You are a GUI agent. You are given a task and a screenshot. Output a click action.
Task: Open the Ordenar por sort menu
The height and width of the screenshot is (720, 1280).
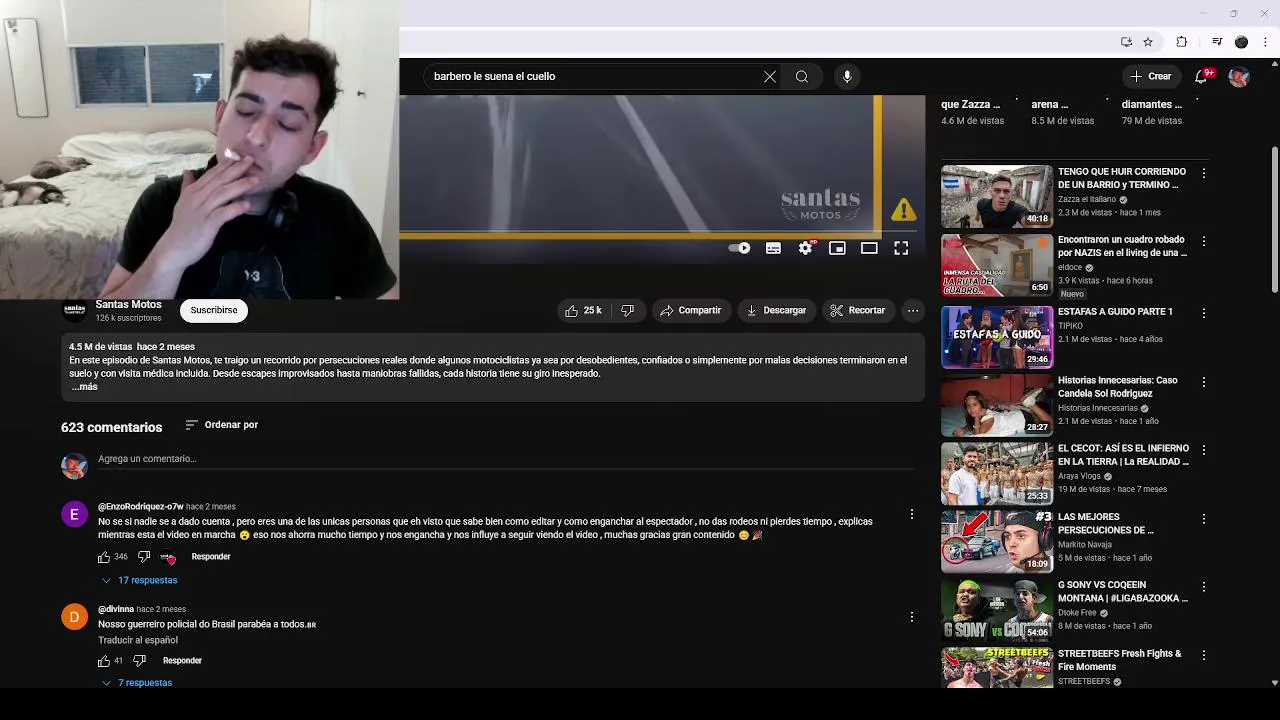coord(222,425)
